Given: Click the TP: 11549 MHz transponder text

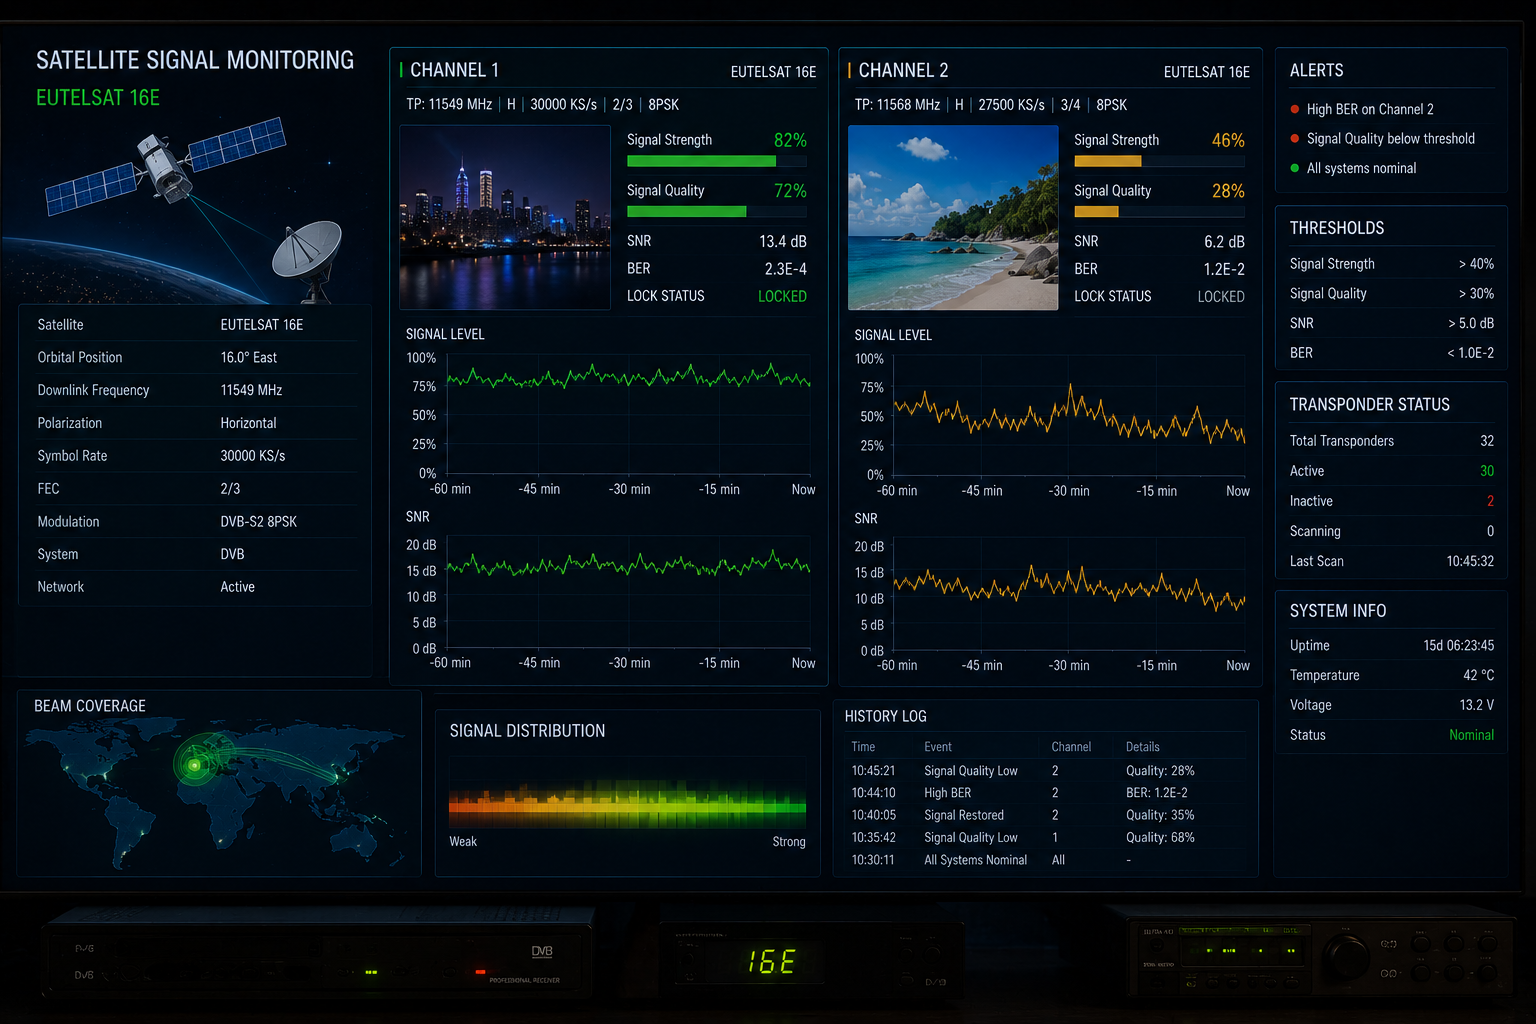Looking at the screenshot, I should [x=449, y=104].
